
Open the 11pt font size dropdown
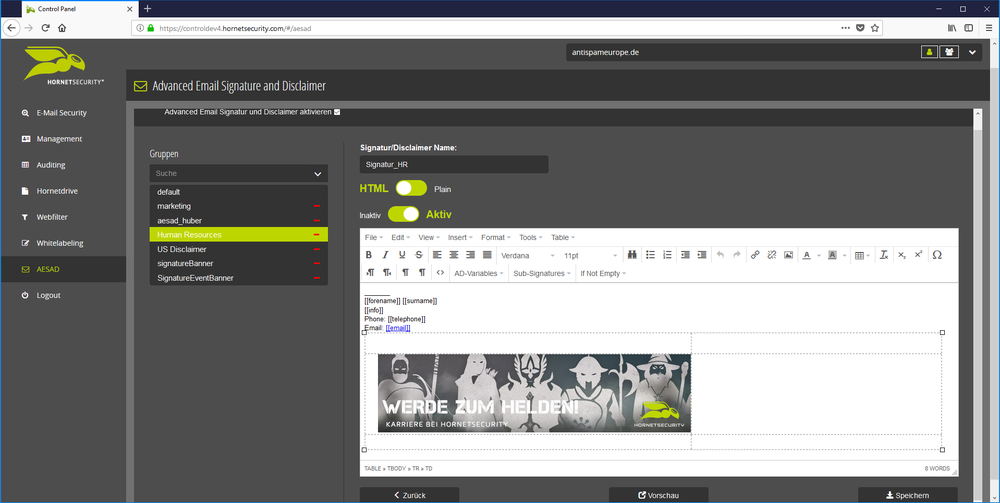point(591,255)
